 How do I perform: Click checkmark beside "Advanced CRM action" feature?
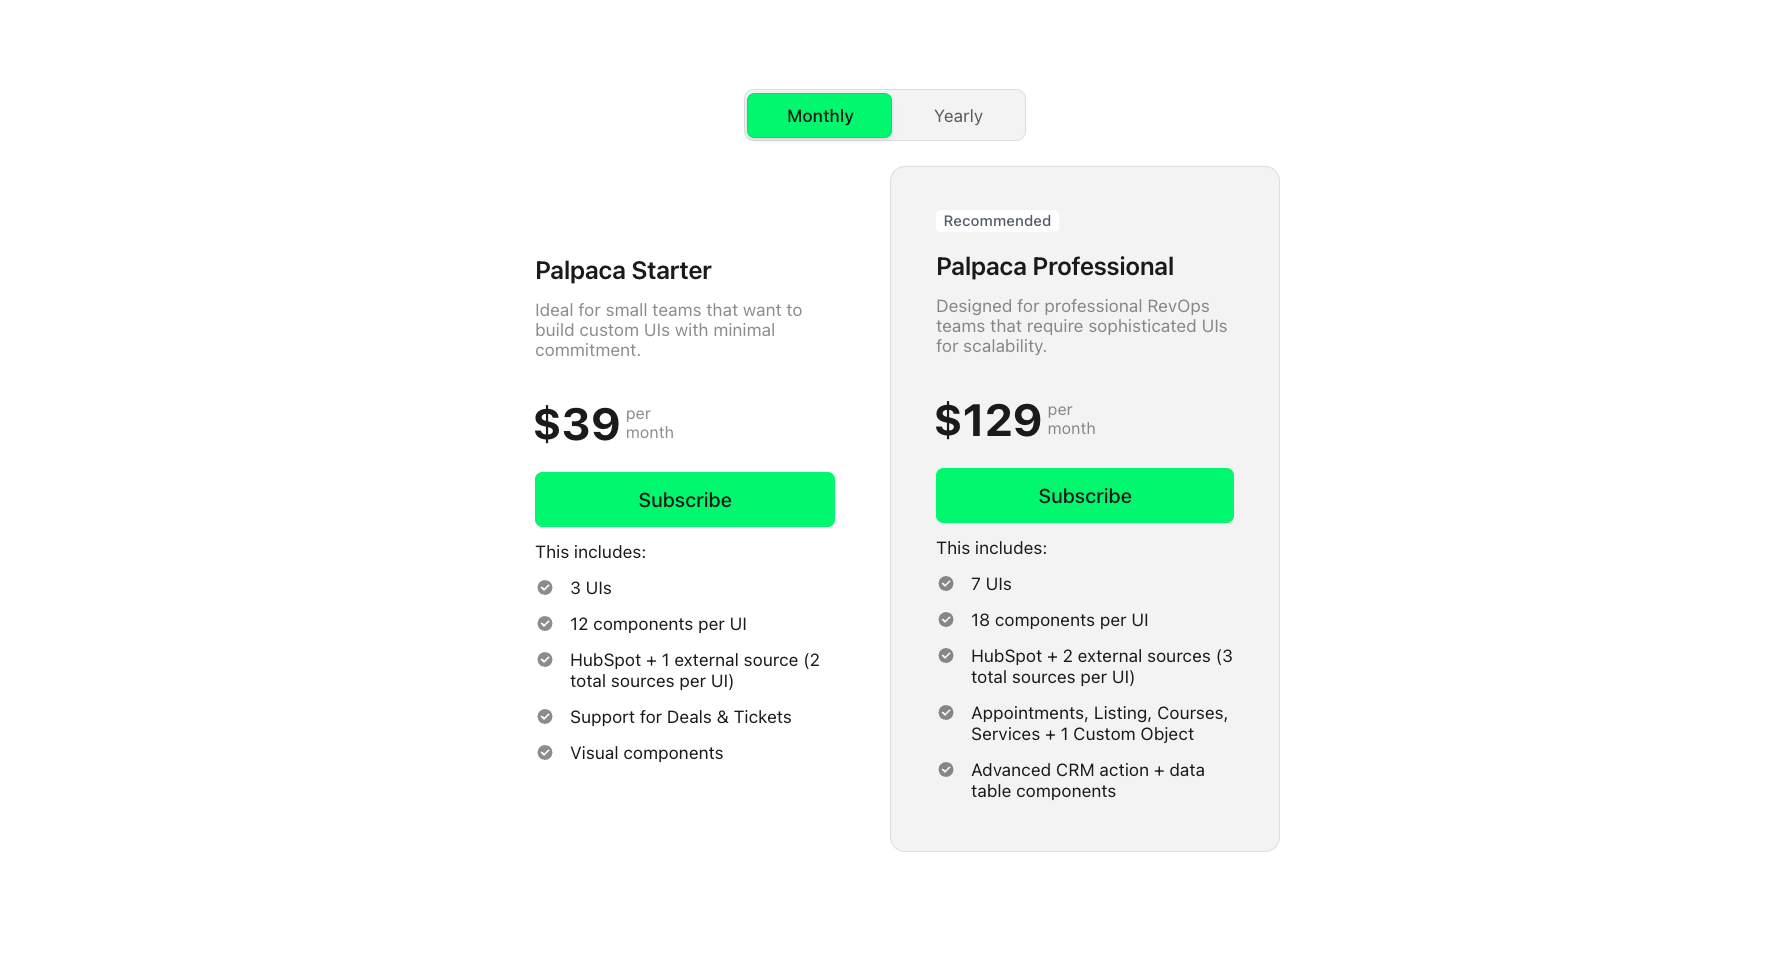946,770
